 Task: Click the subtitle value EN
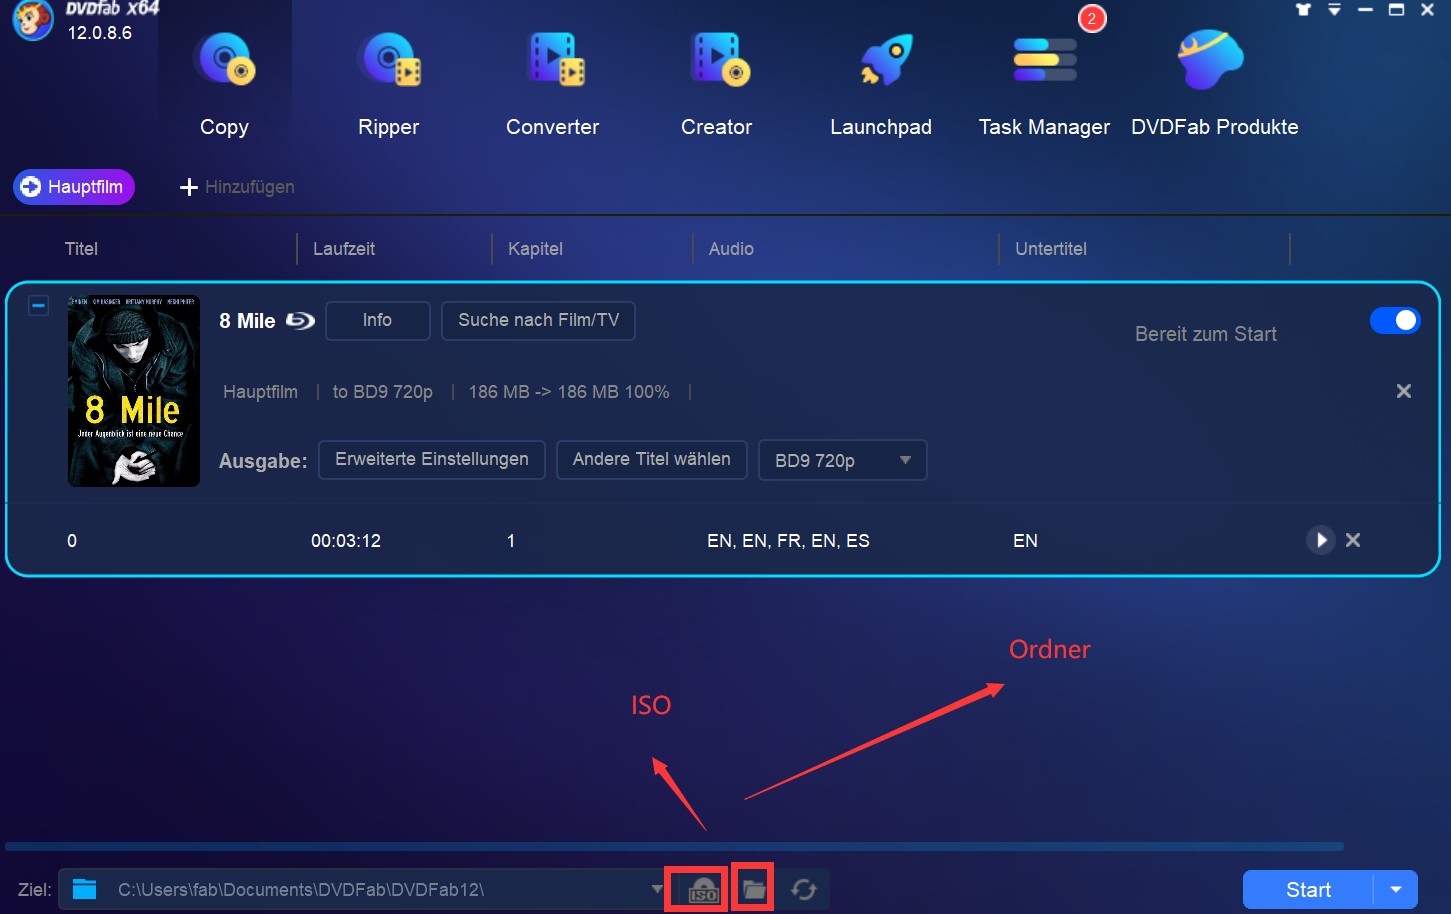click(1025, 541)
